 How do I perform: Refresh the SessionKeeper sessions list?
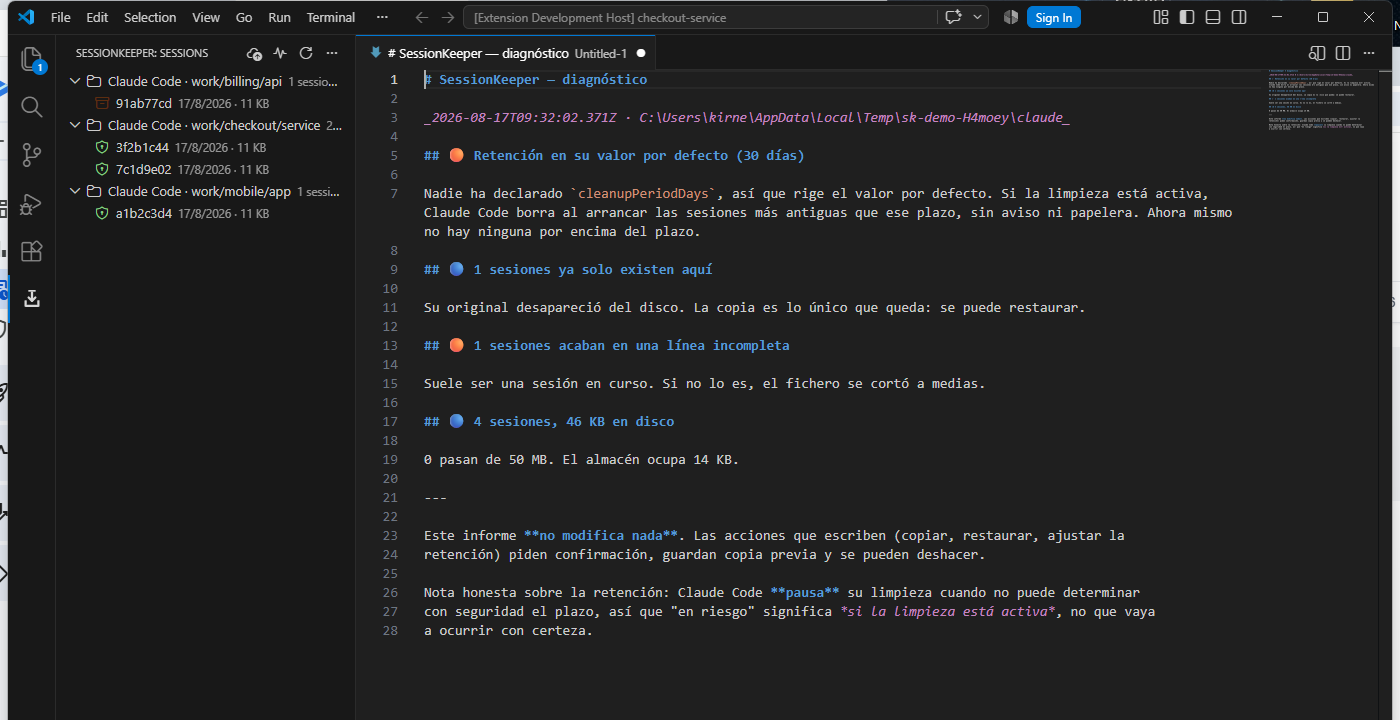pyautogui.click(x=306, y=53)
